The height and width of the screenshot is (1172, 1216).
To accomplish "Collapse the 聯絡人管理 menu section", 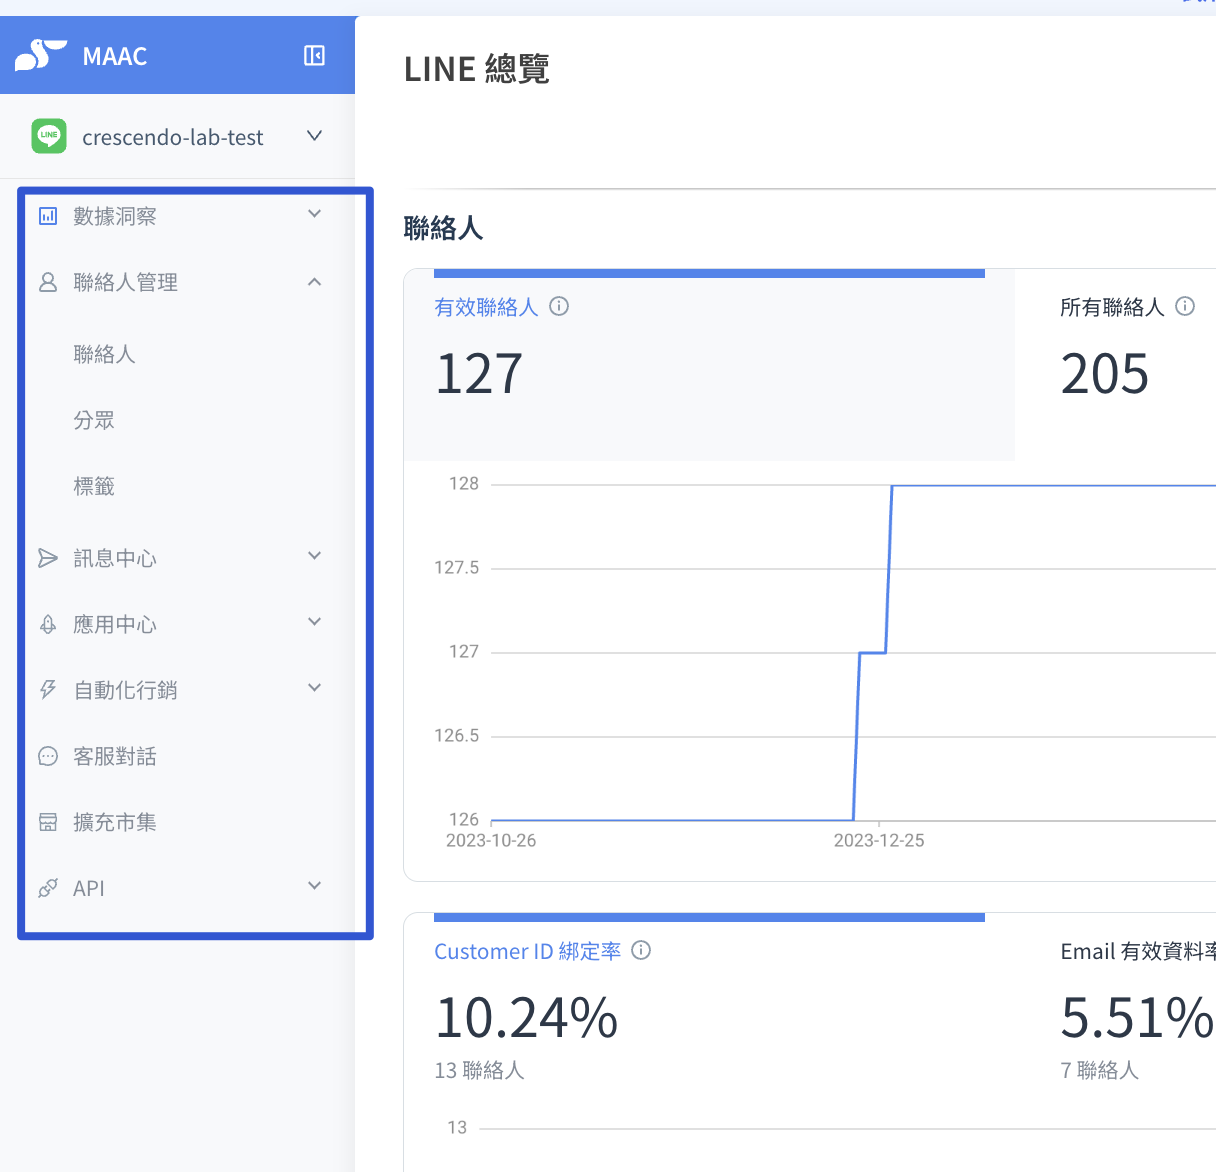I will (x=314, y=282).
